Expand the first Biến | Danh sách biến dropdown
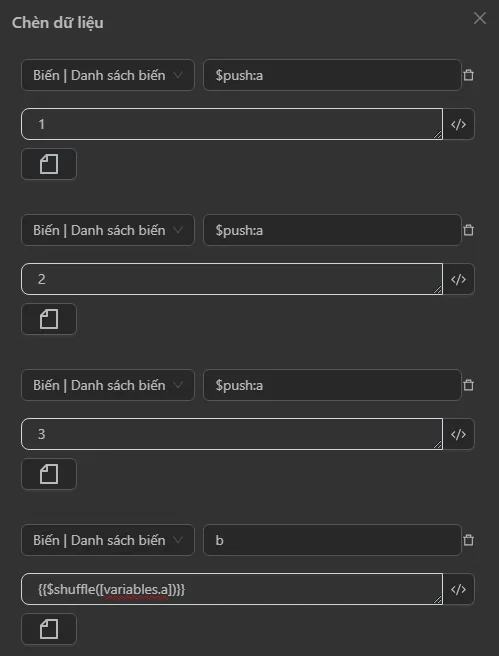This screenshot has width=499, height=656. pos(108,75)
